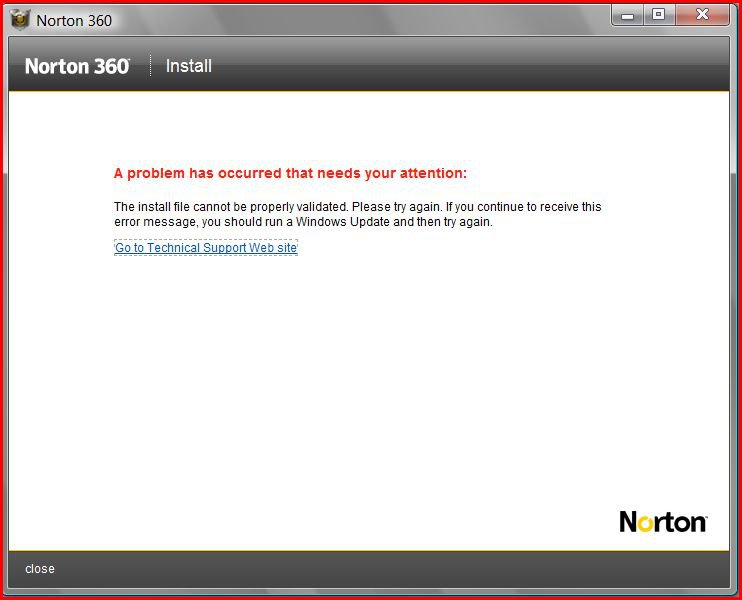
Task: Minimize the Norton 360 window
Action: pos(627,16)
